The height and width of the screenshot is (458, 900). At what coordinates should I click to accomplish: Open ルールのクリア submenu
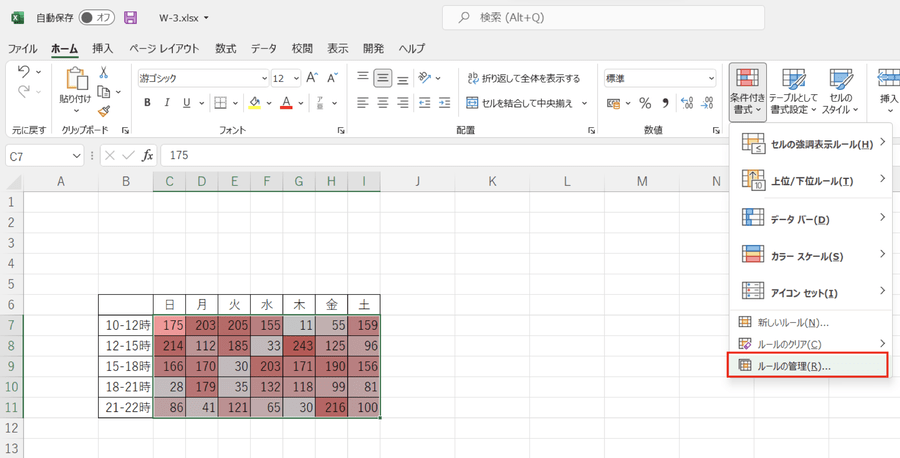tap(810, 344)
